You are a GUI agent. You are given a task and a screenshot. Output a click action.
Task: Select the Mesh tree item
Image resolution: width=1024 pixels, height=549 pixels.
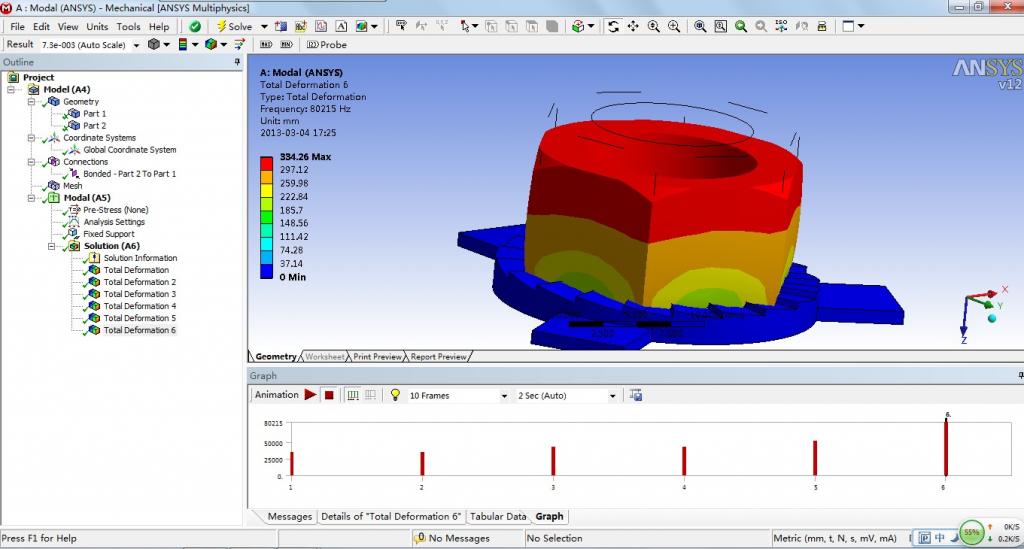tap(72, 185)
